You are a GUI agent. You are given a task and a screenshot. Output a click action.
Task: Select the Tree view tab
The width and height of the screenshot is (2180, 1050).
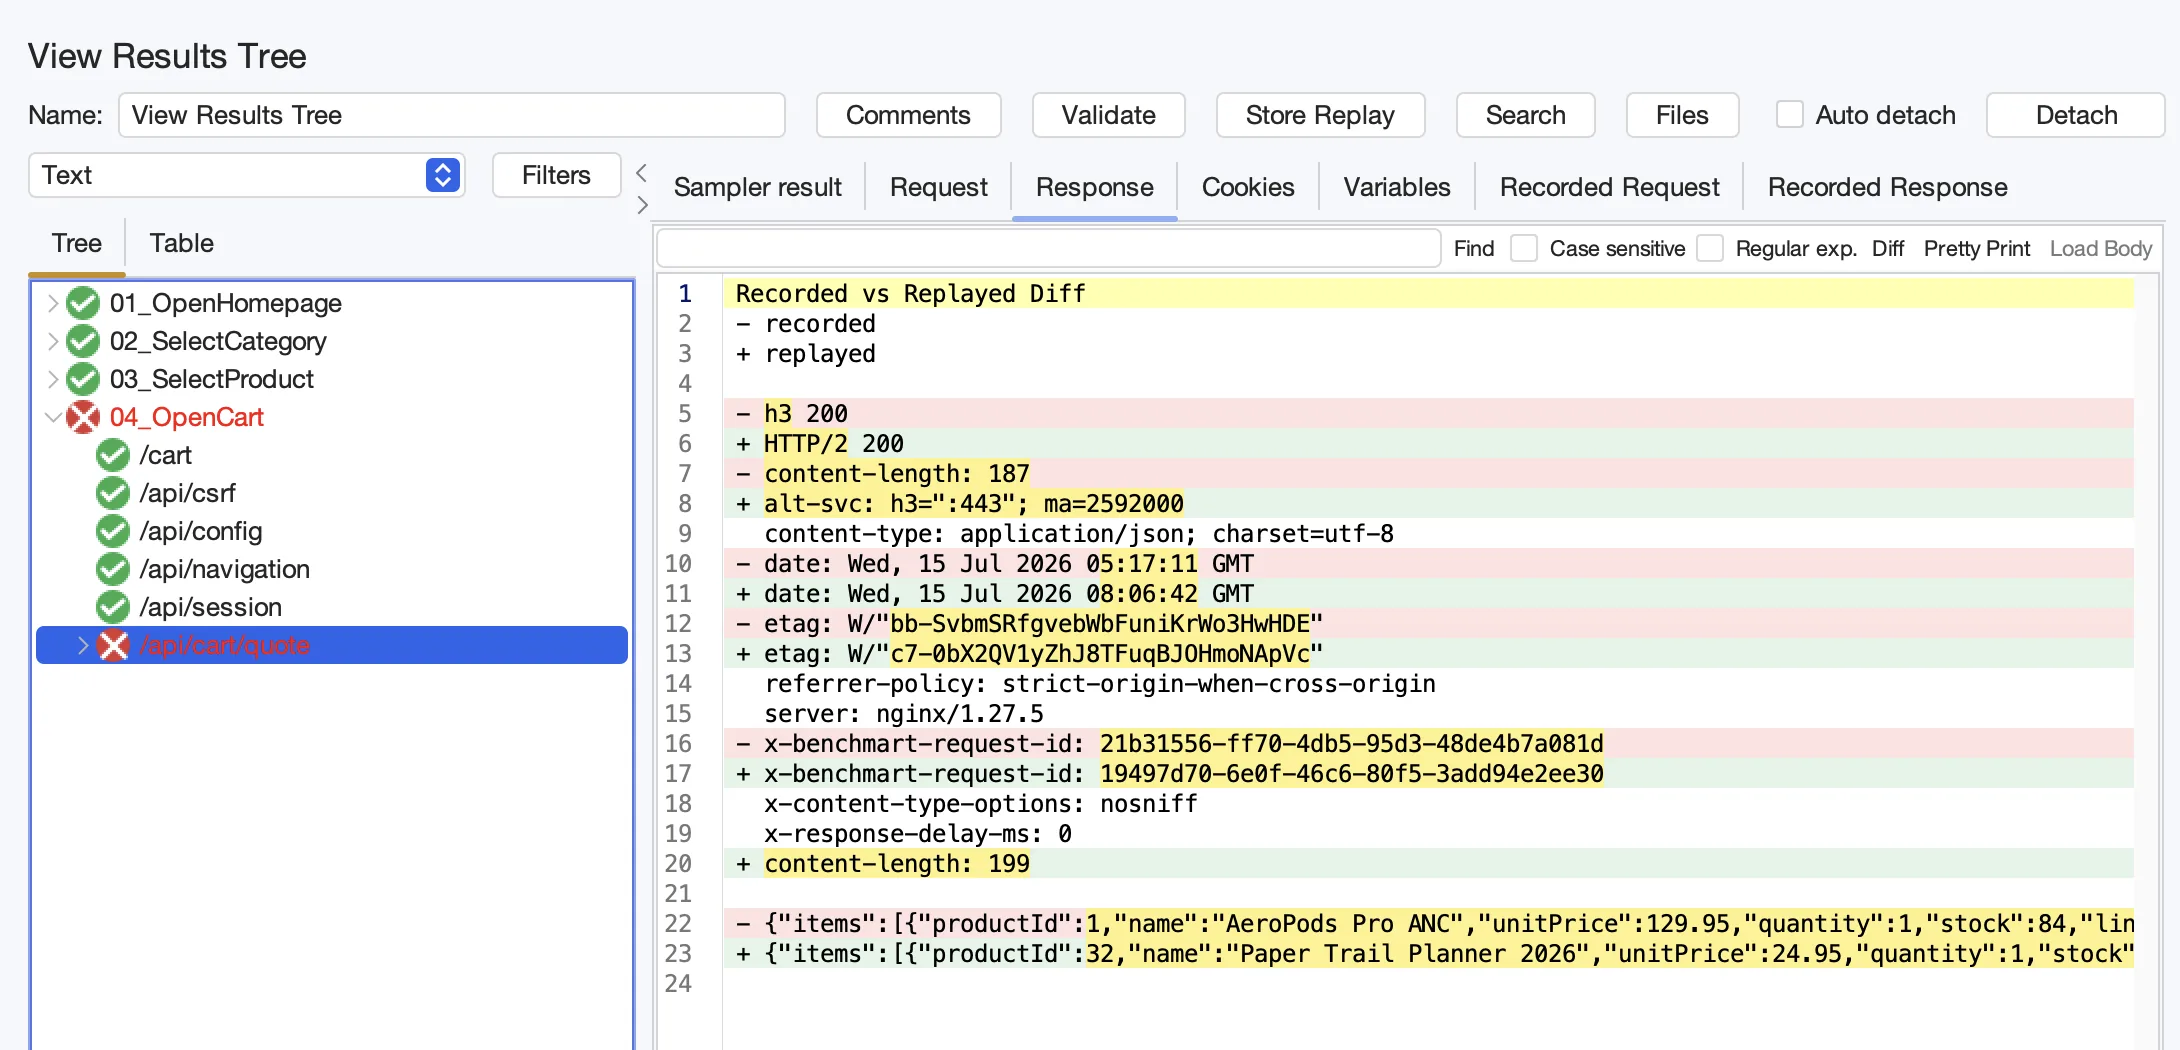pyautogui.click(x=76, y=243)
